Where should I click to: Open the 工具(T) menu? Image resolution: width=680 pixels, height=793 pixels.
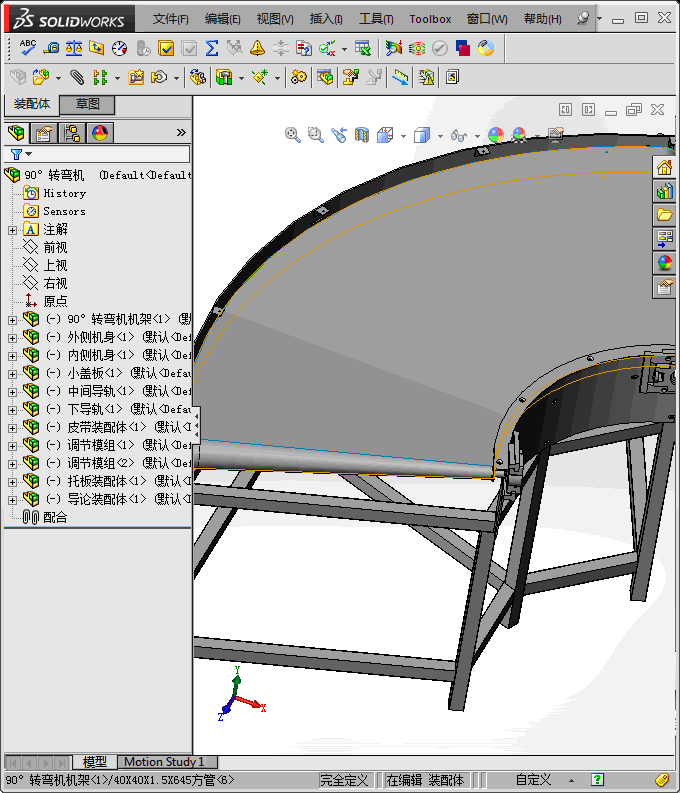(376, 19)
